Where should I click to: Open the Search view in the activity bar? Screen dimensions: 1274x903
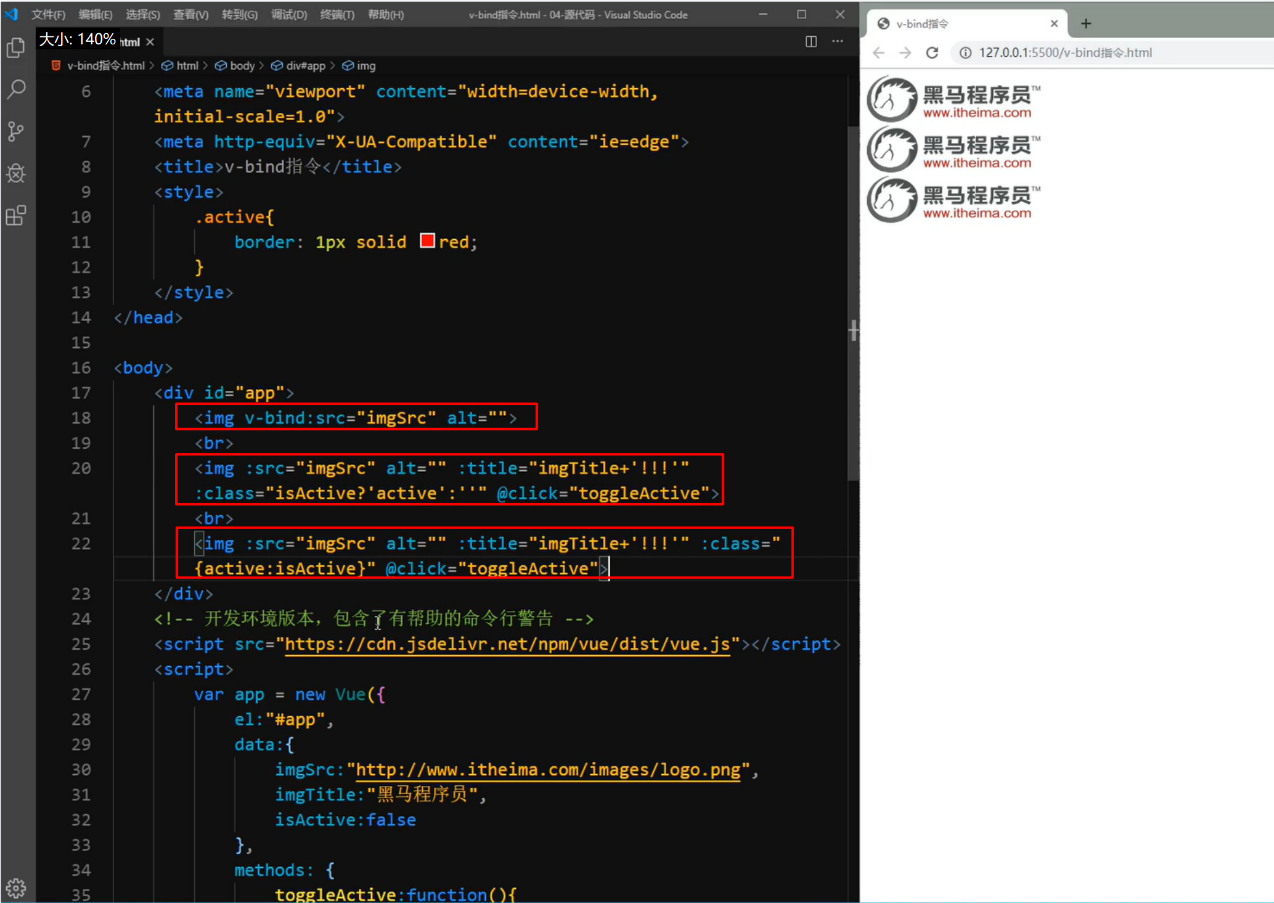(16, 89)
